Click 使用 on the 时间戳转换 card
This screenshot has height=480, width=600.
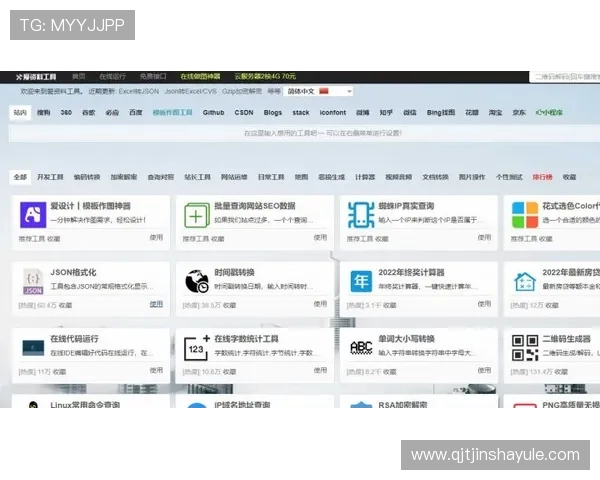(x=320, y=304)
